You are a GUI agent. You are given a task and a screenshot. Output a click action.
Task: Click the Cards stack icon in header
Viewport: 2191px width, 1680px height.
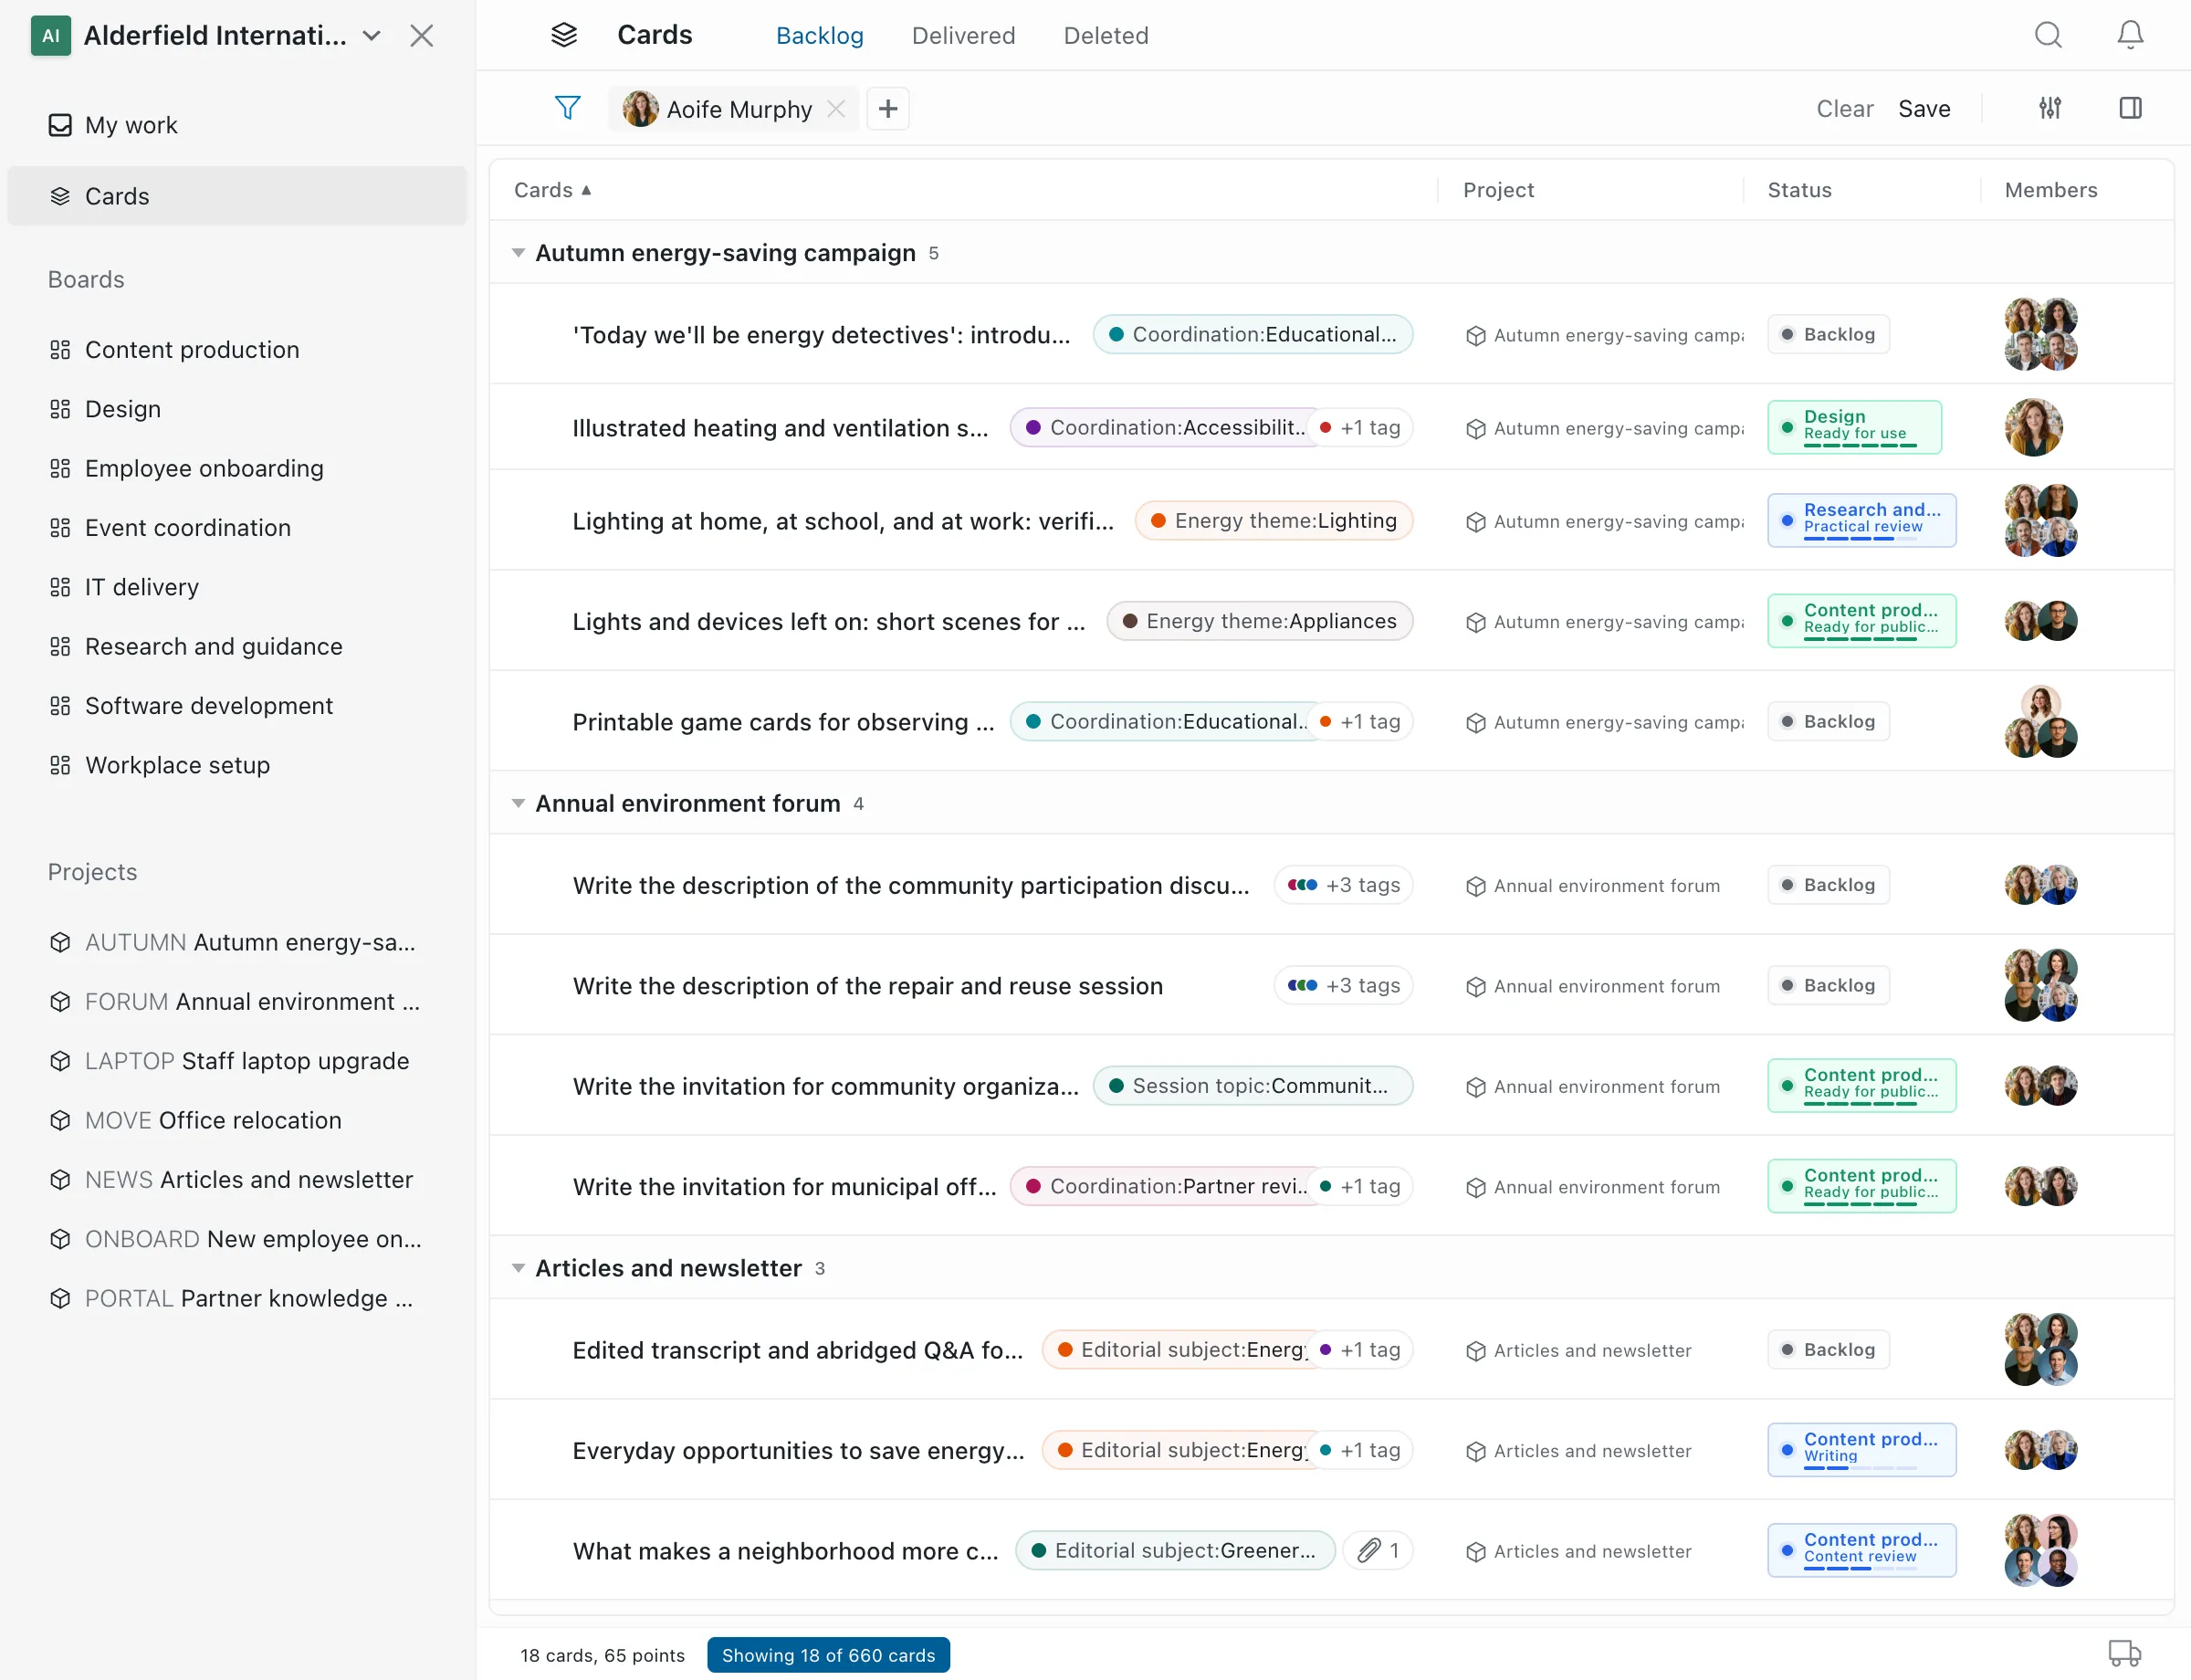(564, 35)
